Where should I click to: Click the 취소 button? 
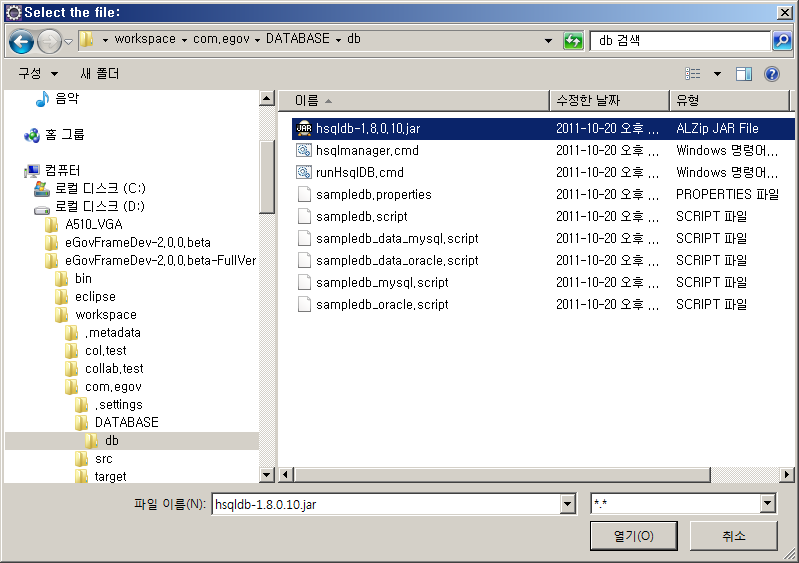pos(733,536)
